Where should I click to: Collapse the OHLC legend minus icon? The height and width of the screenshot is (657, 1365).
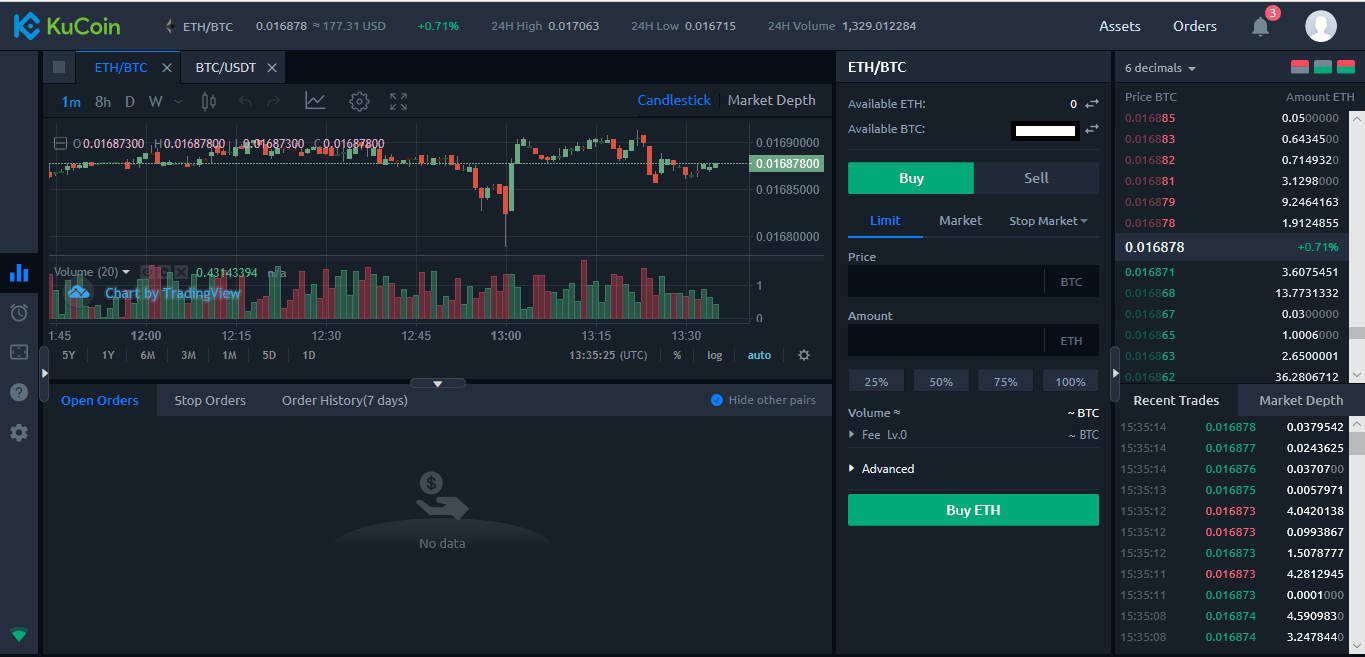pos(60,143)
